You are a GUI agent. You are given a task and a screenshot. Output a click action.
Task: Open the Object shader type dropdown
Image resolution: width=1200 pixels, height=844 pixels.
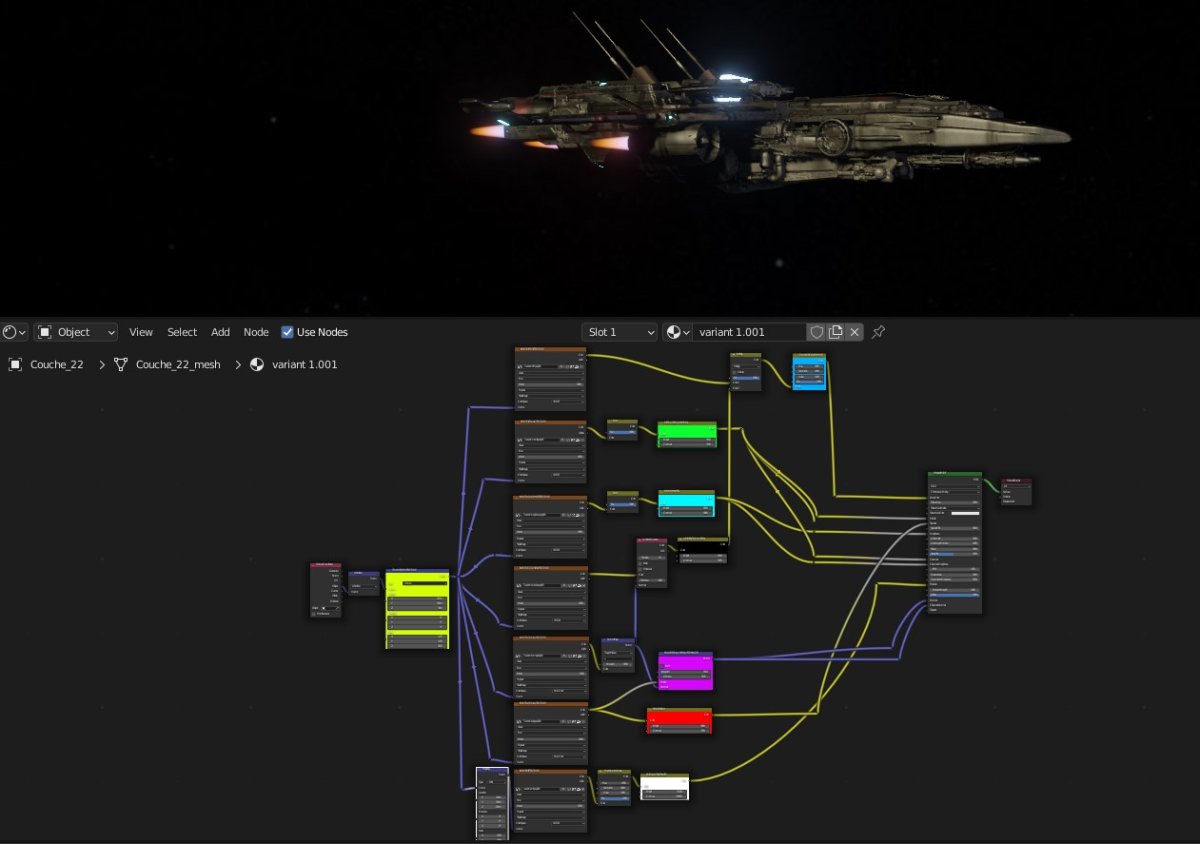76,332
